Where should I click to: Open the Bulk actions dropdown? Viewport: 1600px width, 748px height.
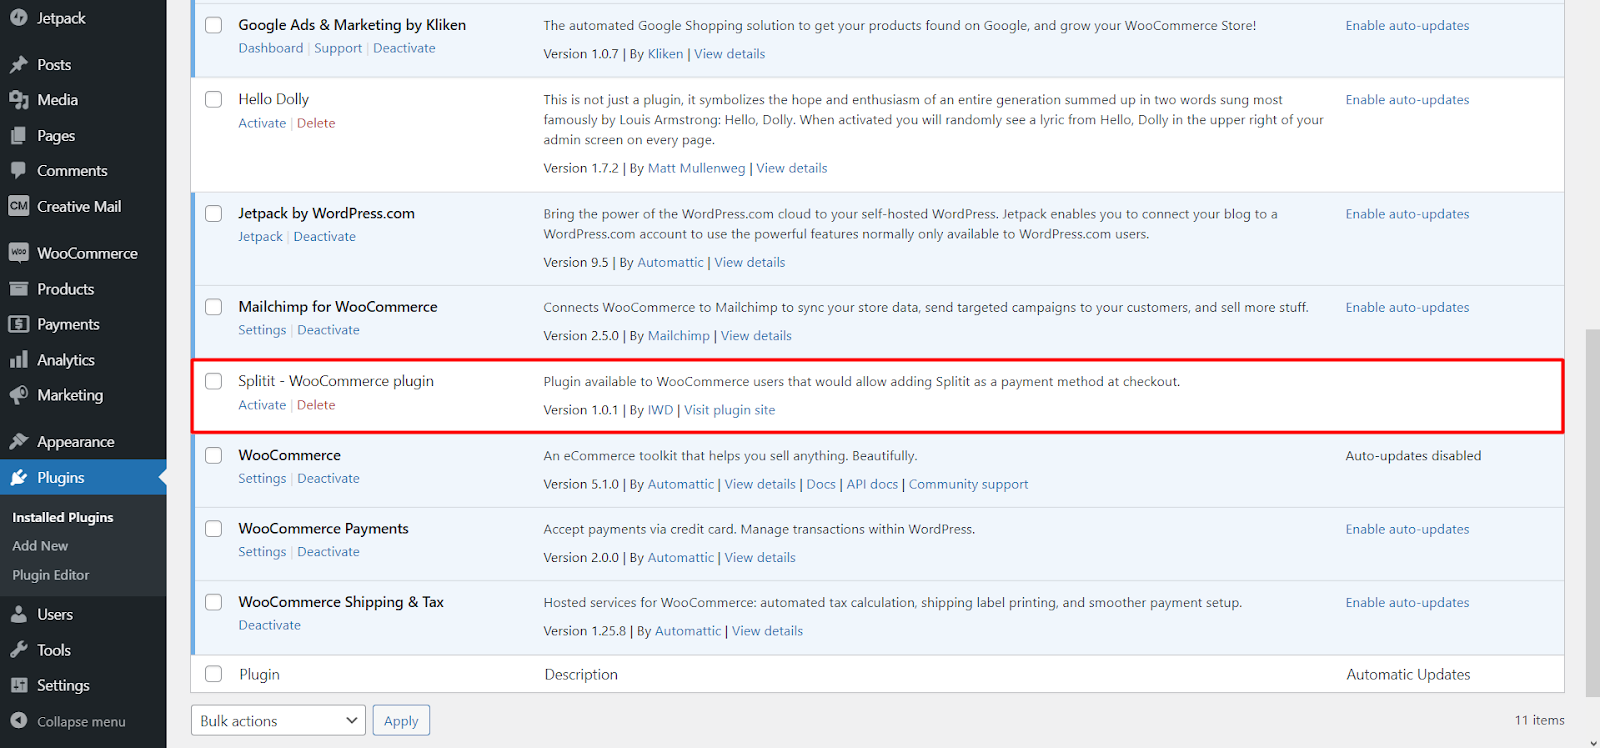[279, 721]
